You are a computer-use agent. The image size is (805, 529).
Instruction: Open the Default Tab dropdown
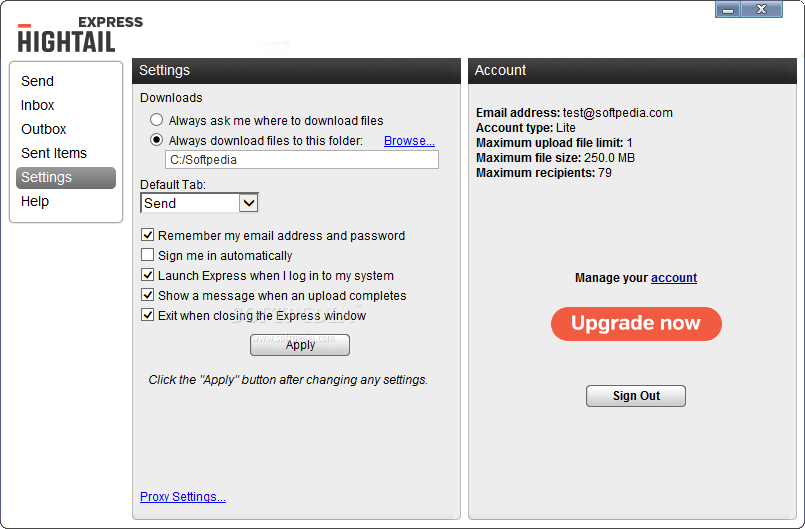199,203
